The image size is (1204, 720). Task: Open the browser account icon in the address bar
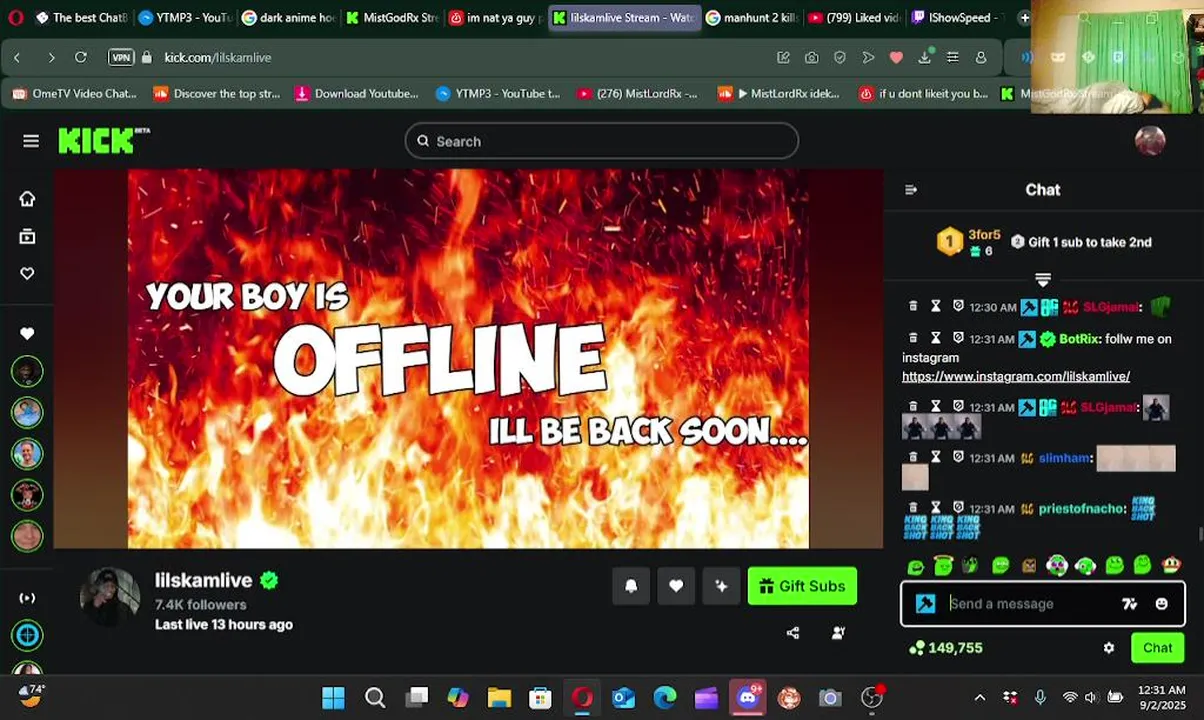click(981, 57)
